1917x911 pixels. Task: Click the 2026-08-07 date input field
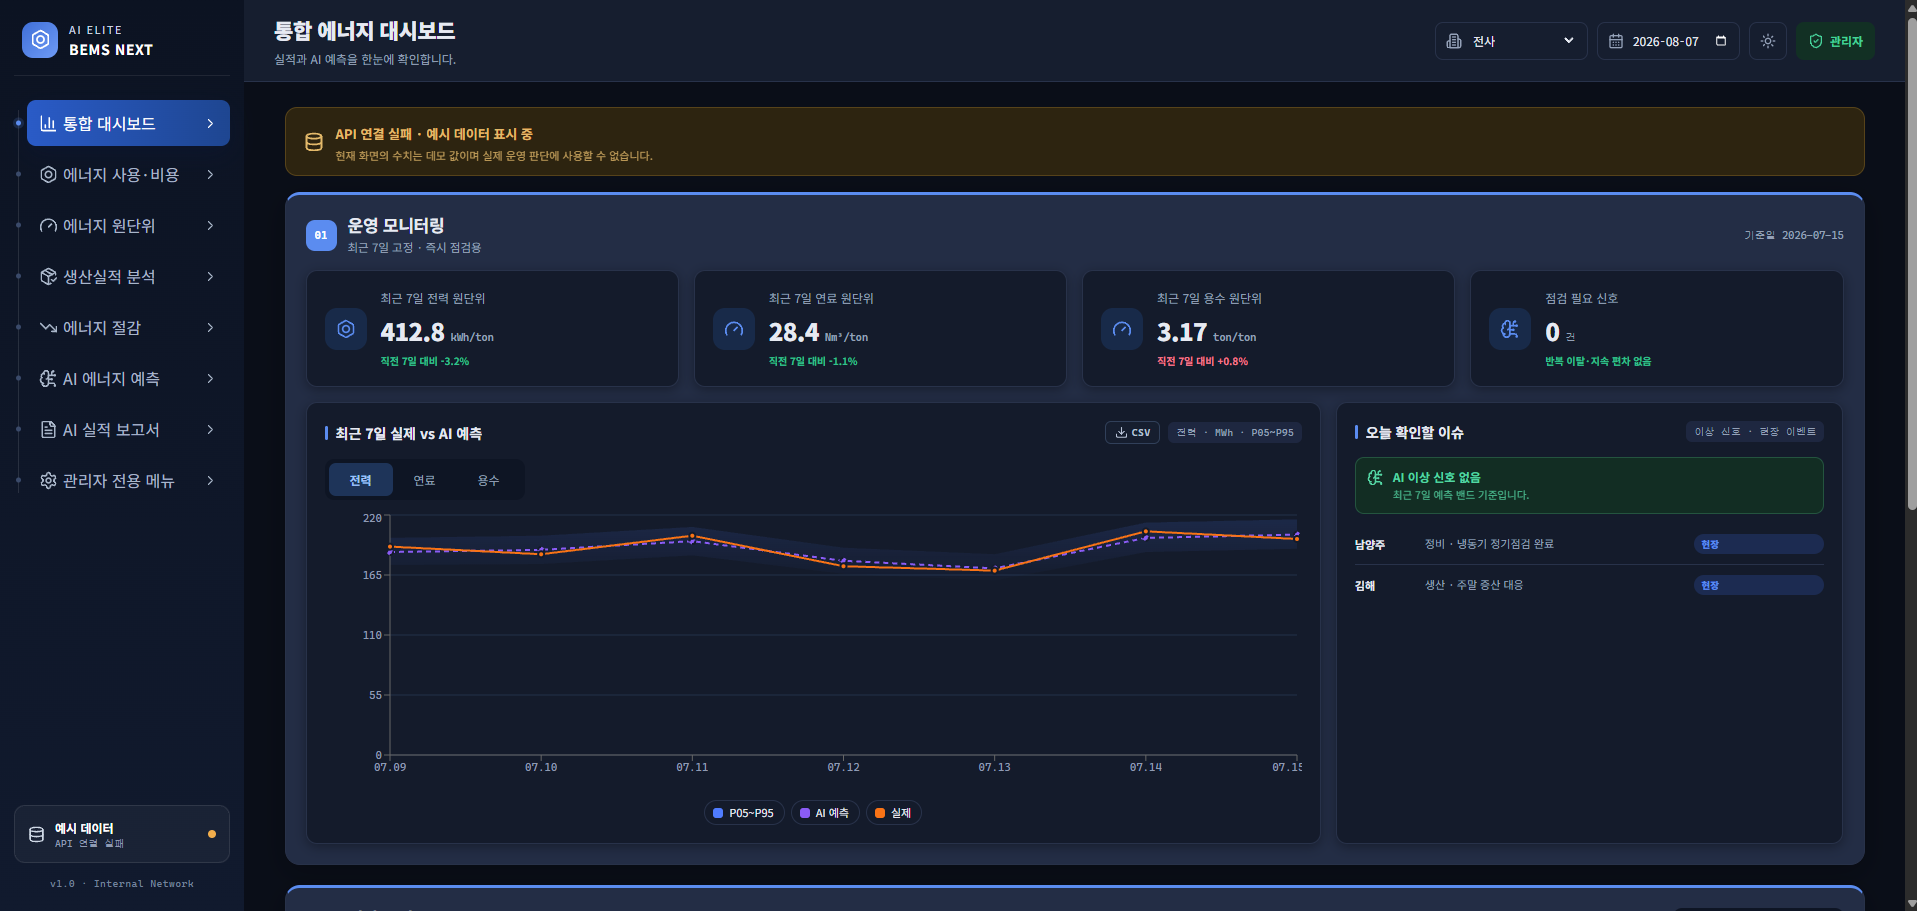1667,41
